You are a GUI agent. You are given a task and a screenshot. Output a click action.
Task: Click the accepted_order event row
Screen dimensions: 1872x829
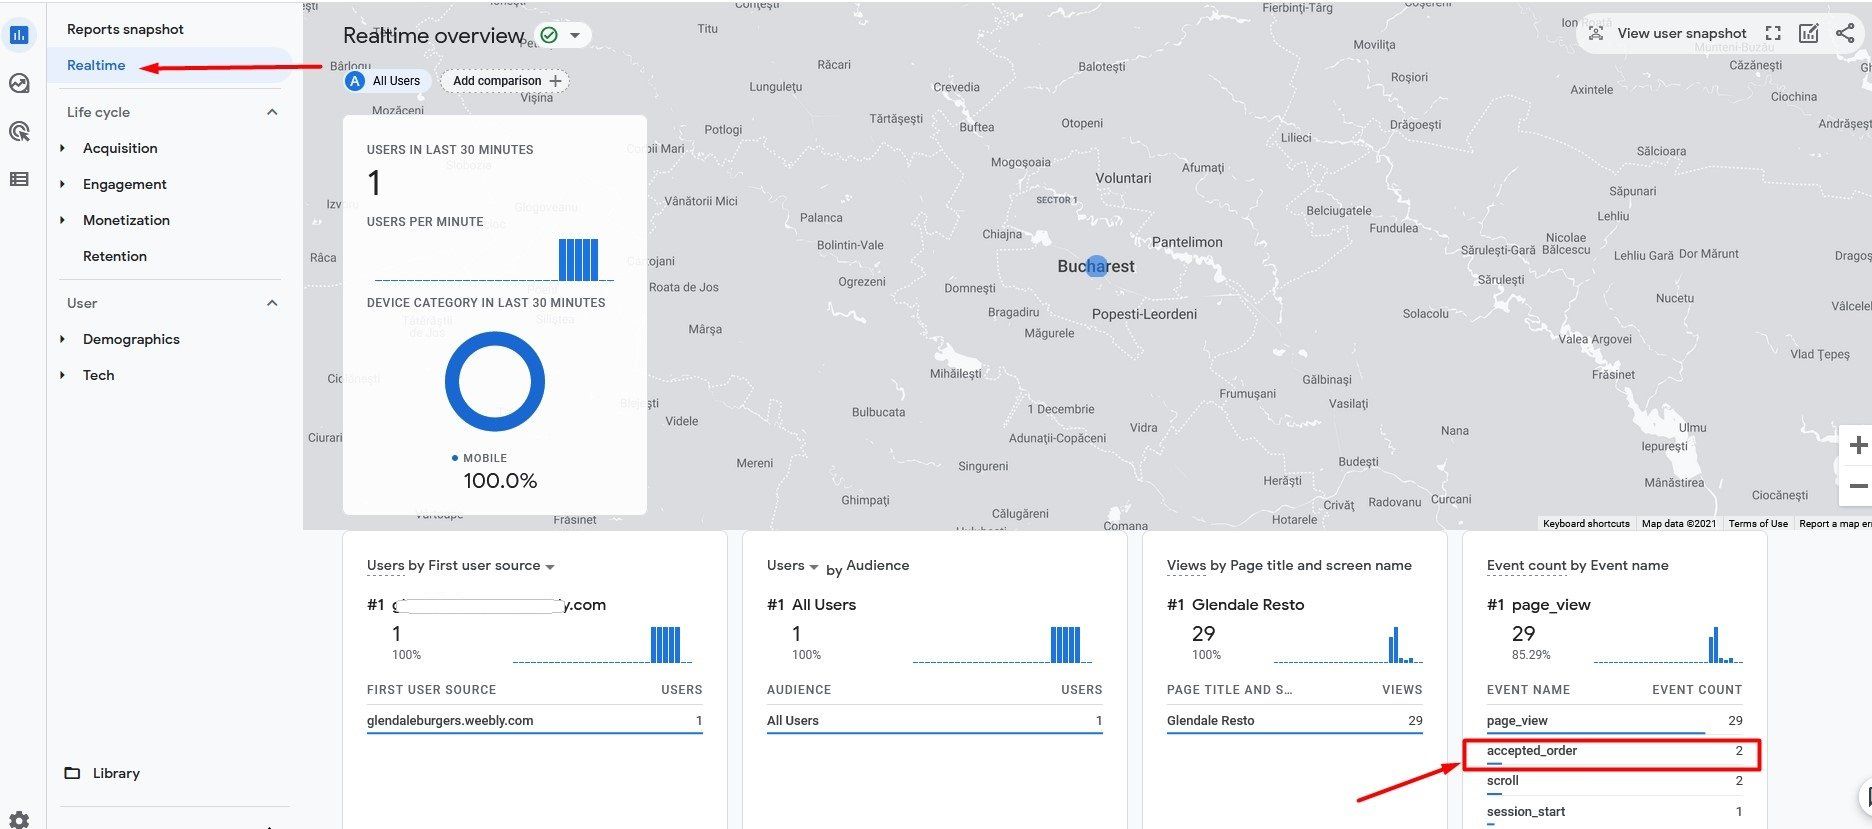1614,751
